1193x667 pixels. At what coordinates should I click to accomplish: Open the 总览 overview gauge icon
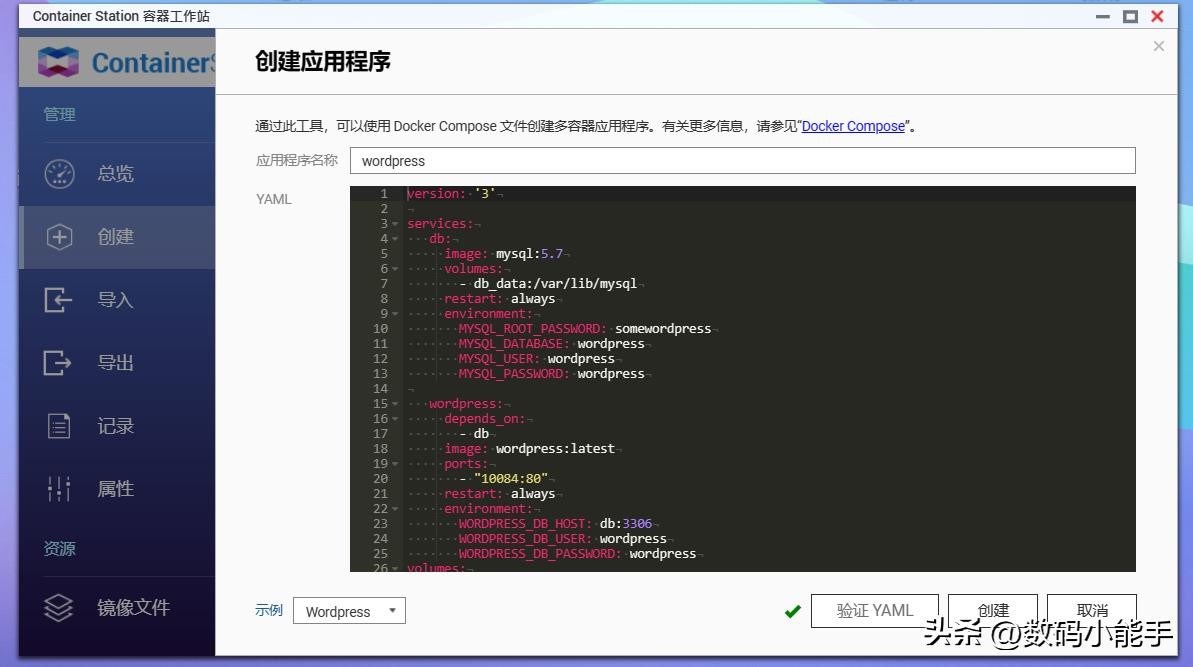click(60, 174)
